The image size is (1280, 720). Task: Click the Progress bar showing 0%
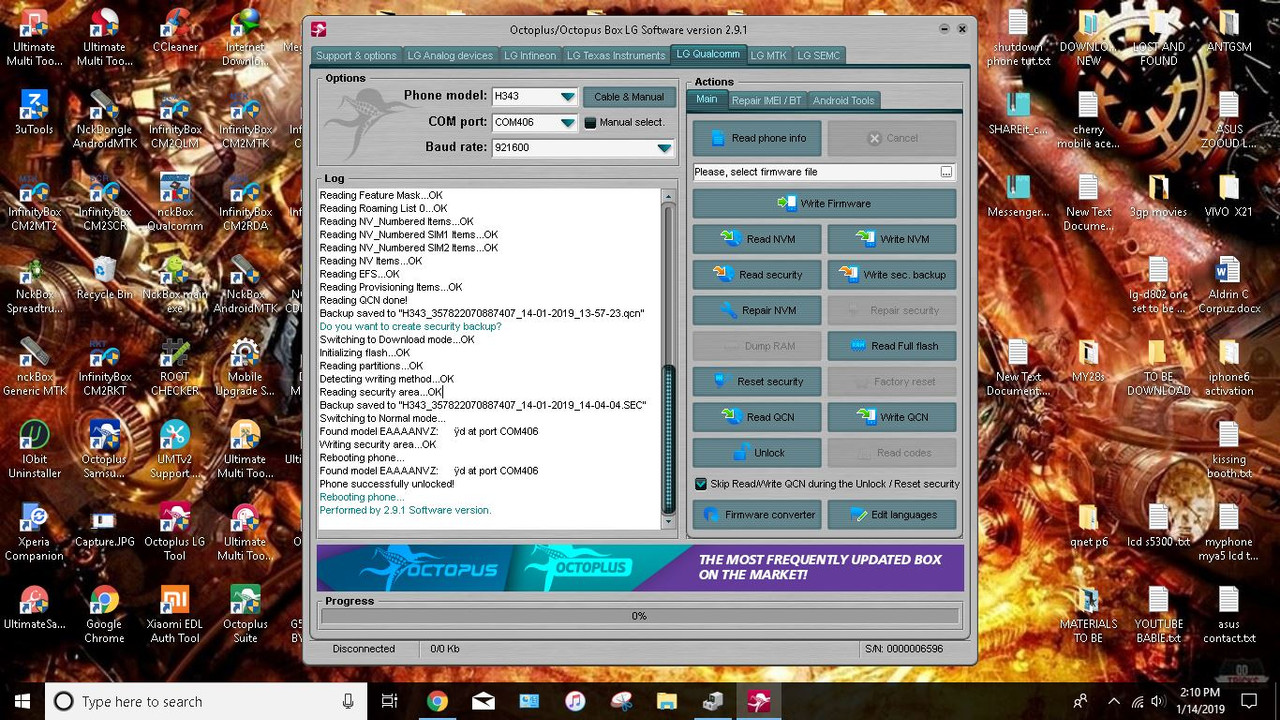(x=639, y=616)
